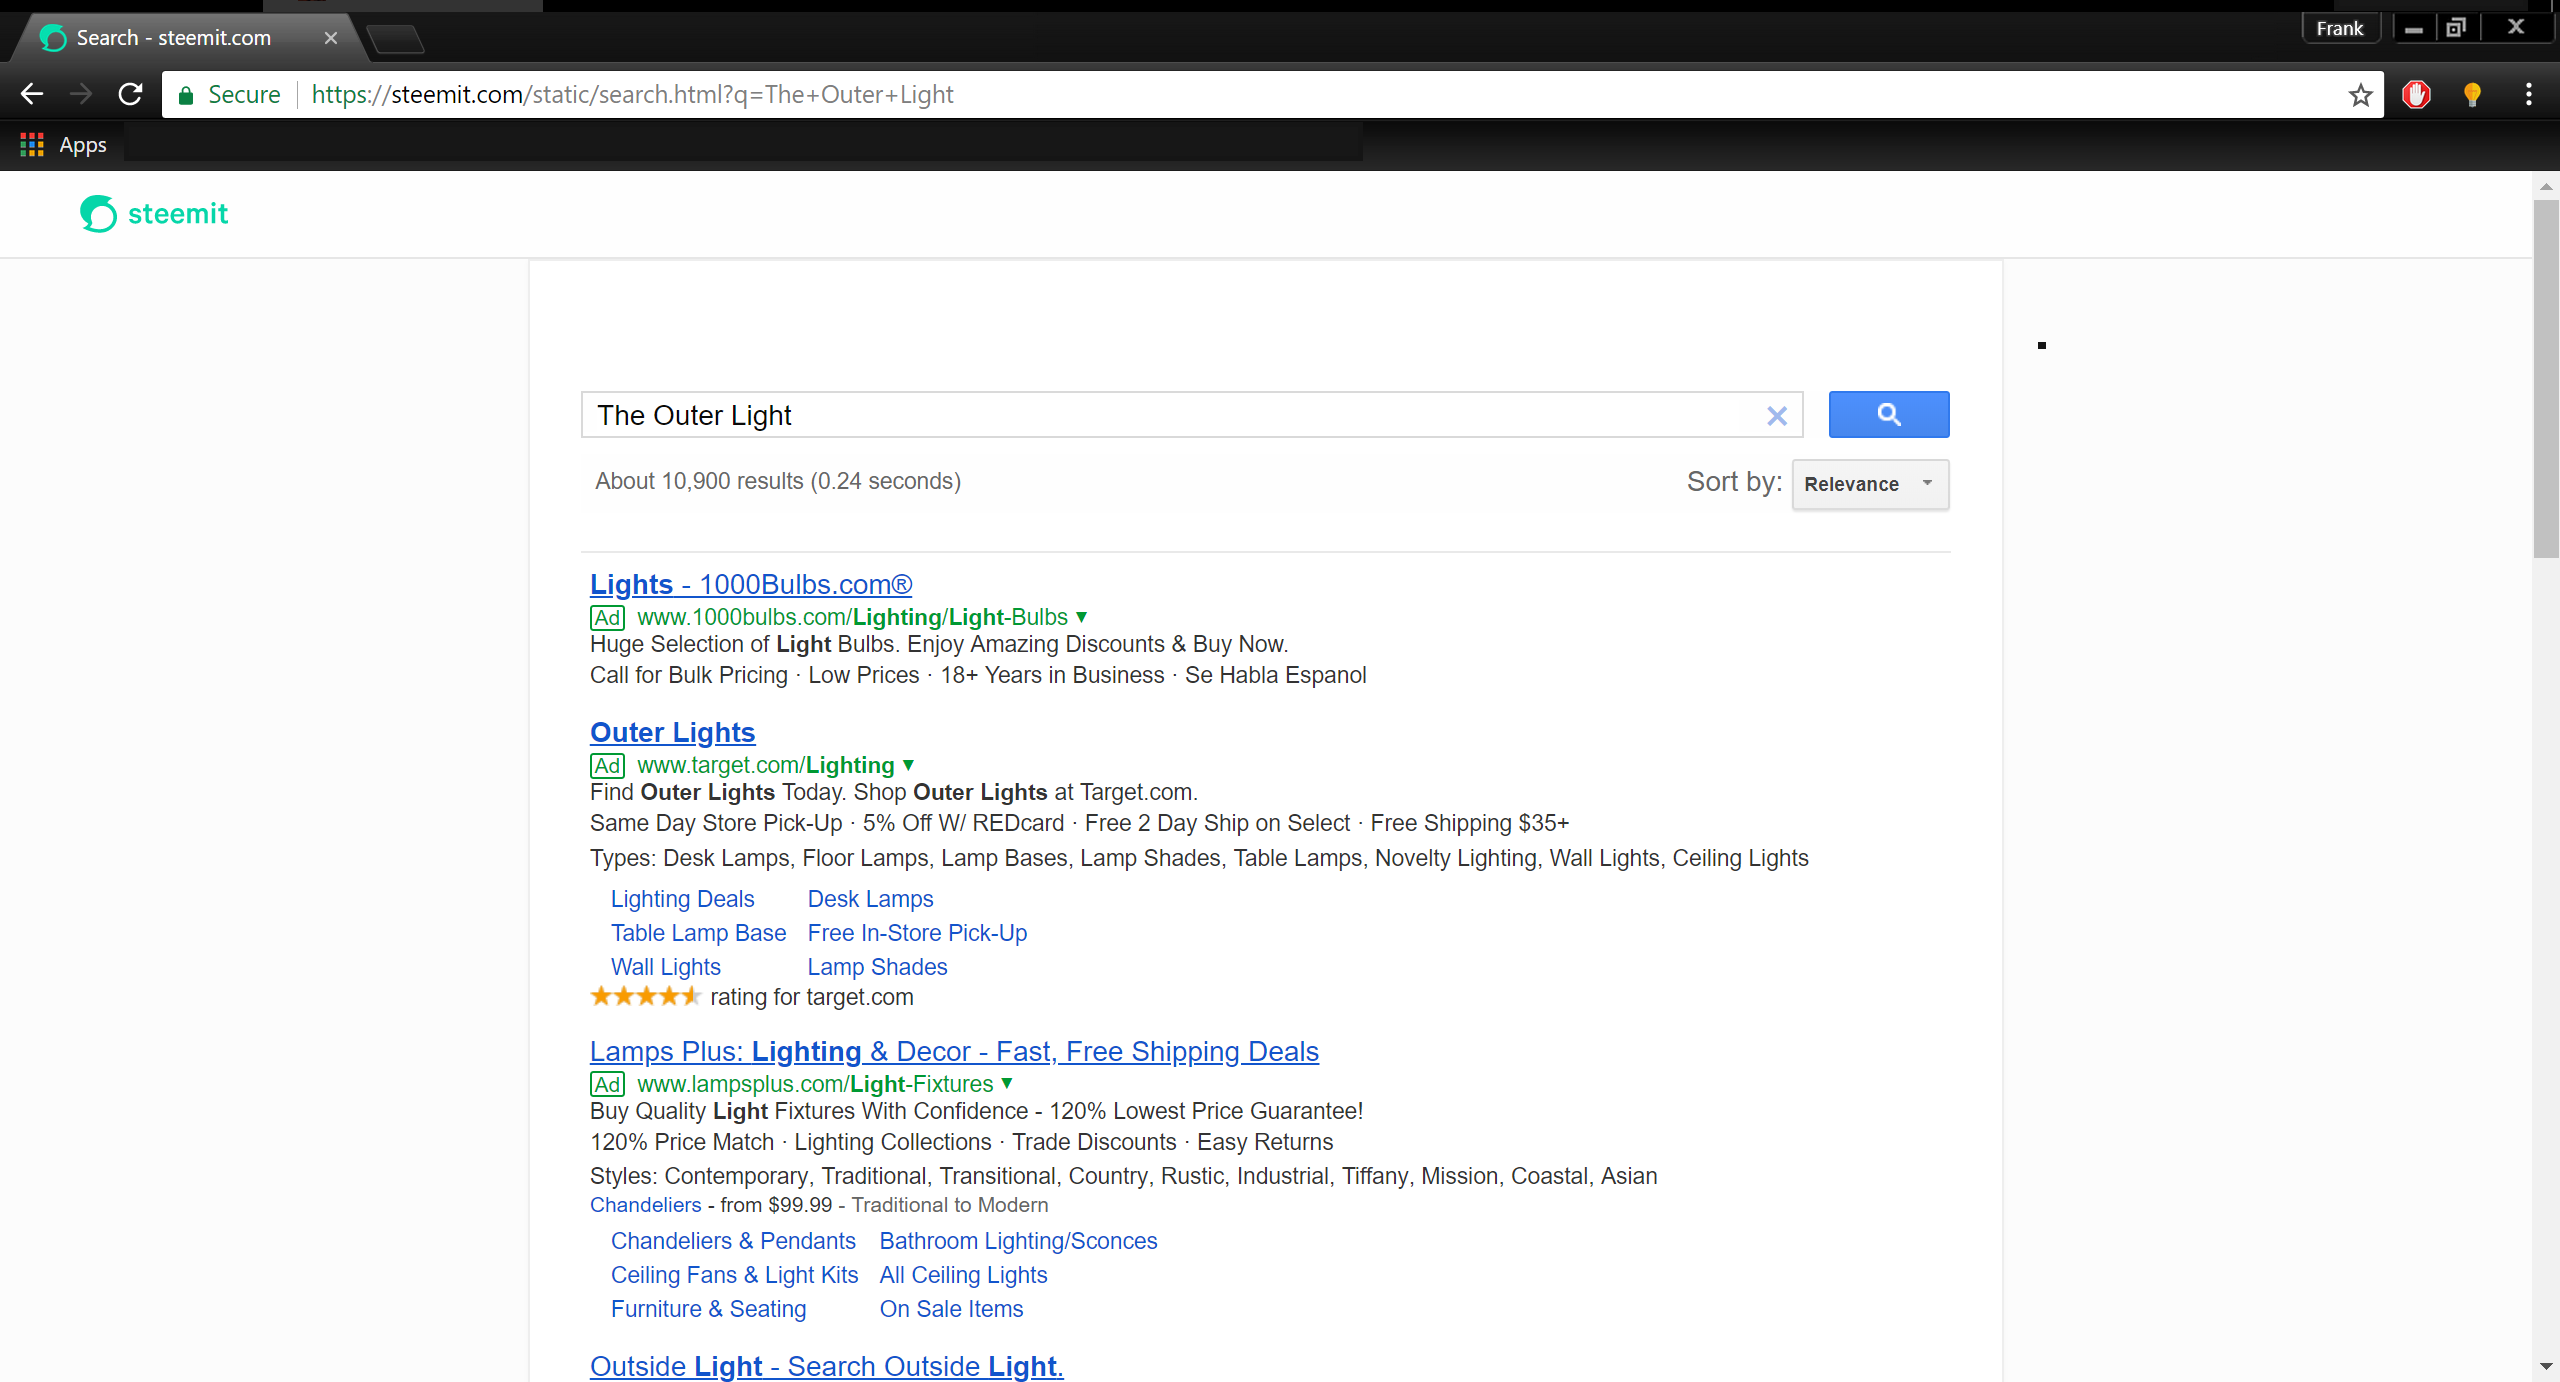Click the About 10,900 results text
This screenshot has height=1382, width=2560.
tap(777, 481)
